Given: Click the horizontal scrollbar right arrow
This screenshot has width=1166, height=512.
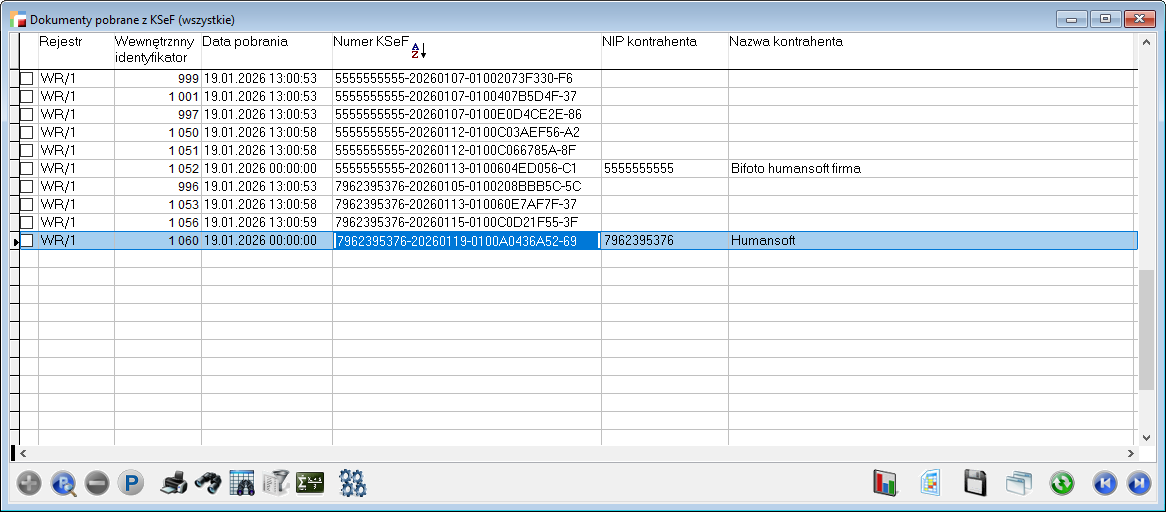Looking at the screenshot, I should click(1130, 453).
